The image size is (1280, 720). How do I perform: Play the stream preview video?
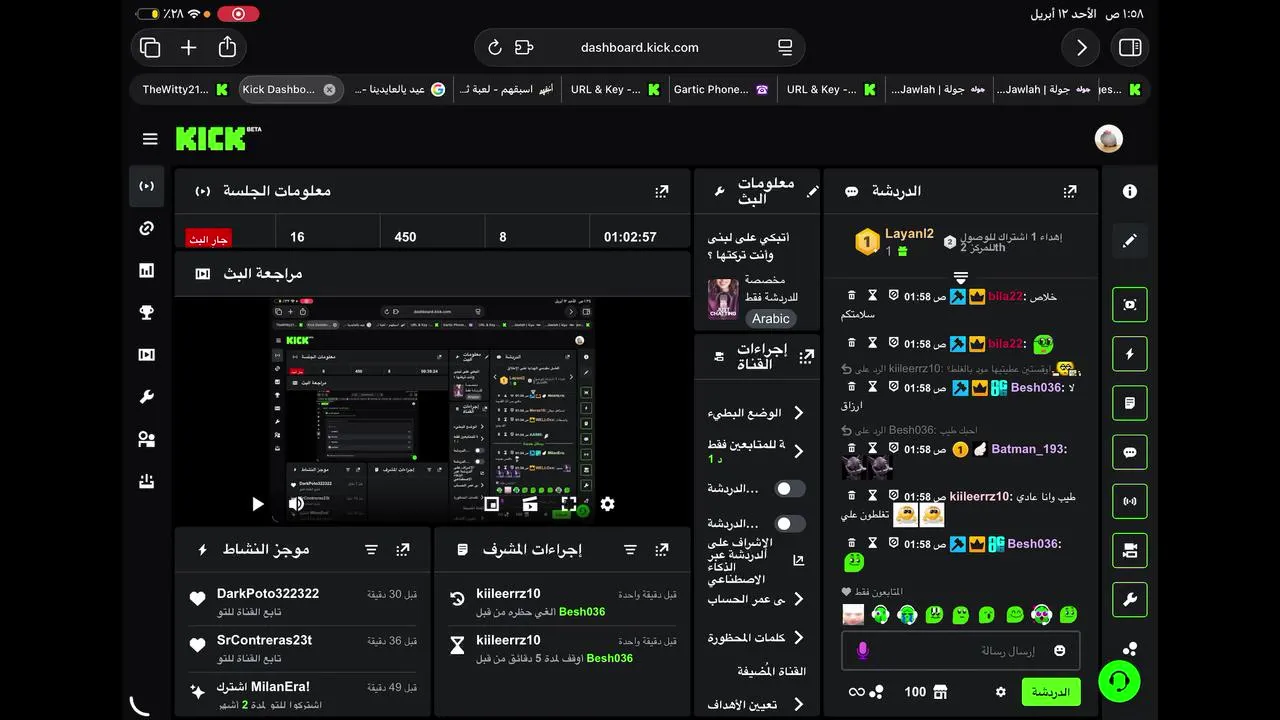click(257, 504)
